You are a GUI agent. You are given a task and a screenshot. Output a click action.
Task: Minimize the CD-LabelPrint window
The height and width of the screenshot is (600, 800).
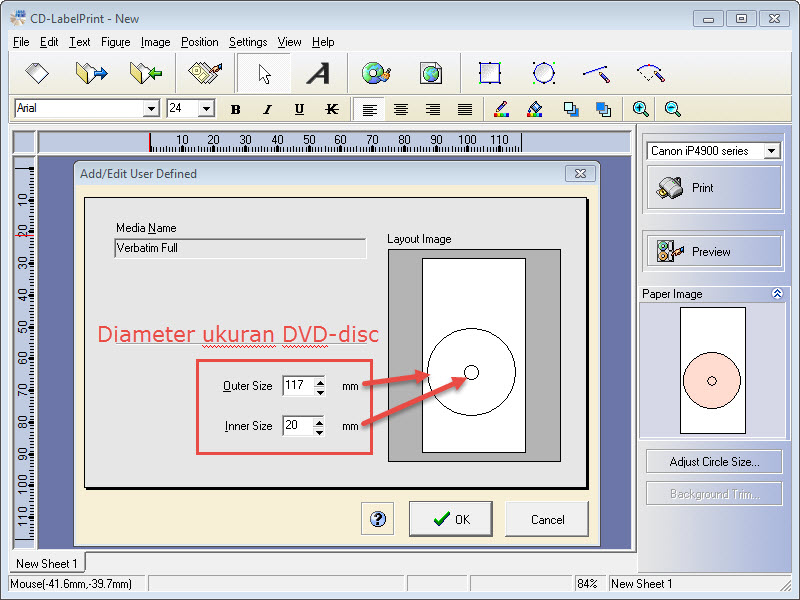pos(708,19)
